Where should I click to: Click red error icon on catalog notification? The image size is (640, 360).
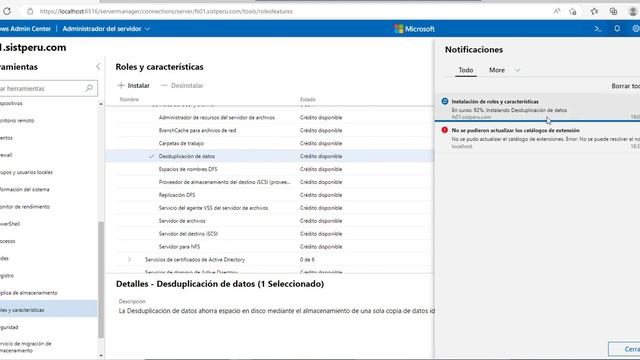pyautogui.click(x=445, y=130)
